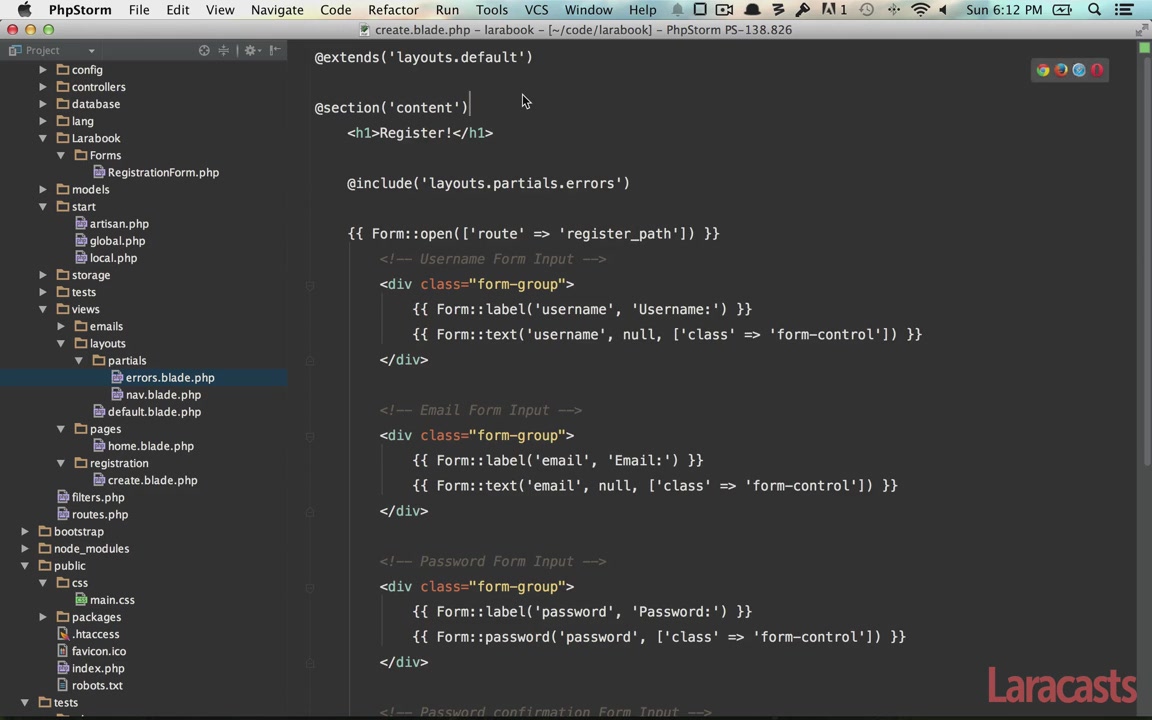Fold the Username form-group div block
Image resolution: width=1152 pixels, height=720 pixels.
310,285
